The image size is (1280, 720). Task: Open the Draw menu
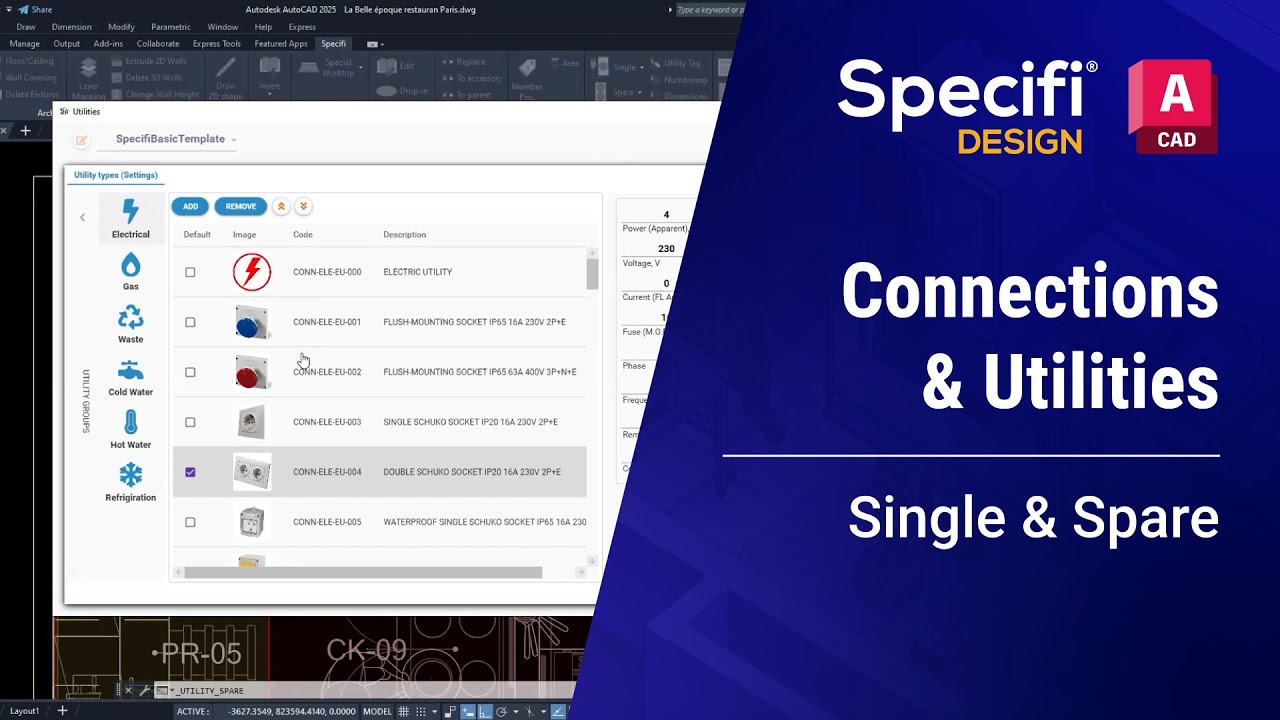[x=26, y=27]
